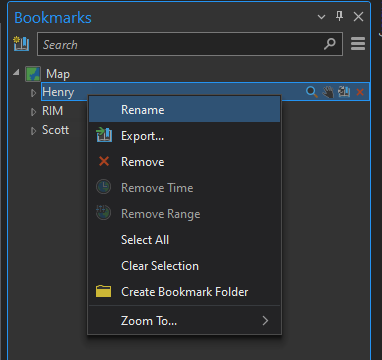The height and width of the screenshot is (360, 382).
Task: Click the greyed Remove Time entry
Action: (x=184, y=188)
